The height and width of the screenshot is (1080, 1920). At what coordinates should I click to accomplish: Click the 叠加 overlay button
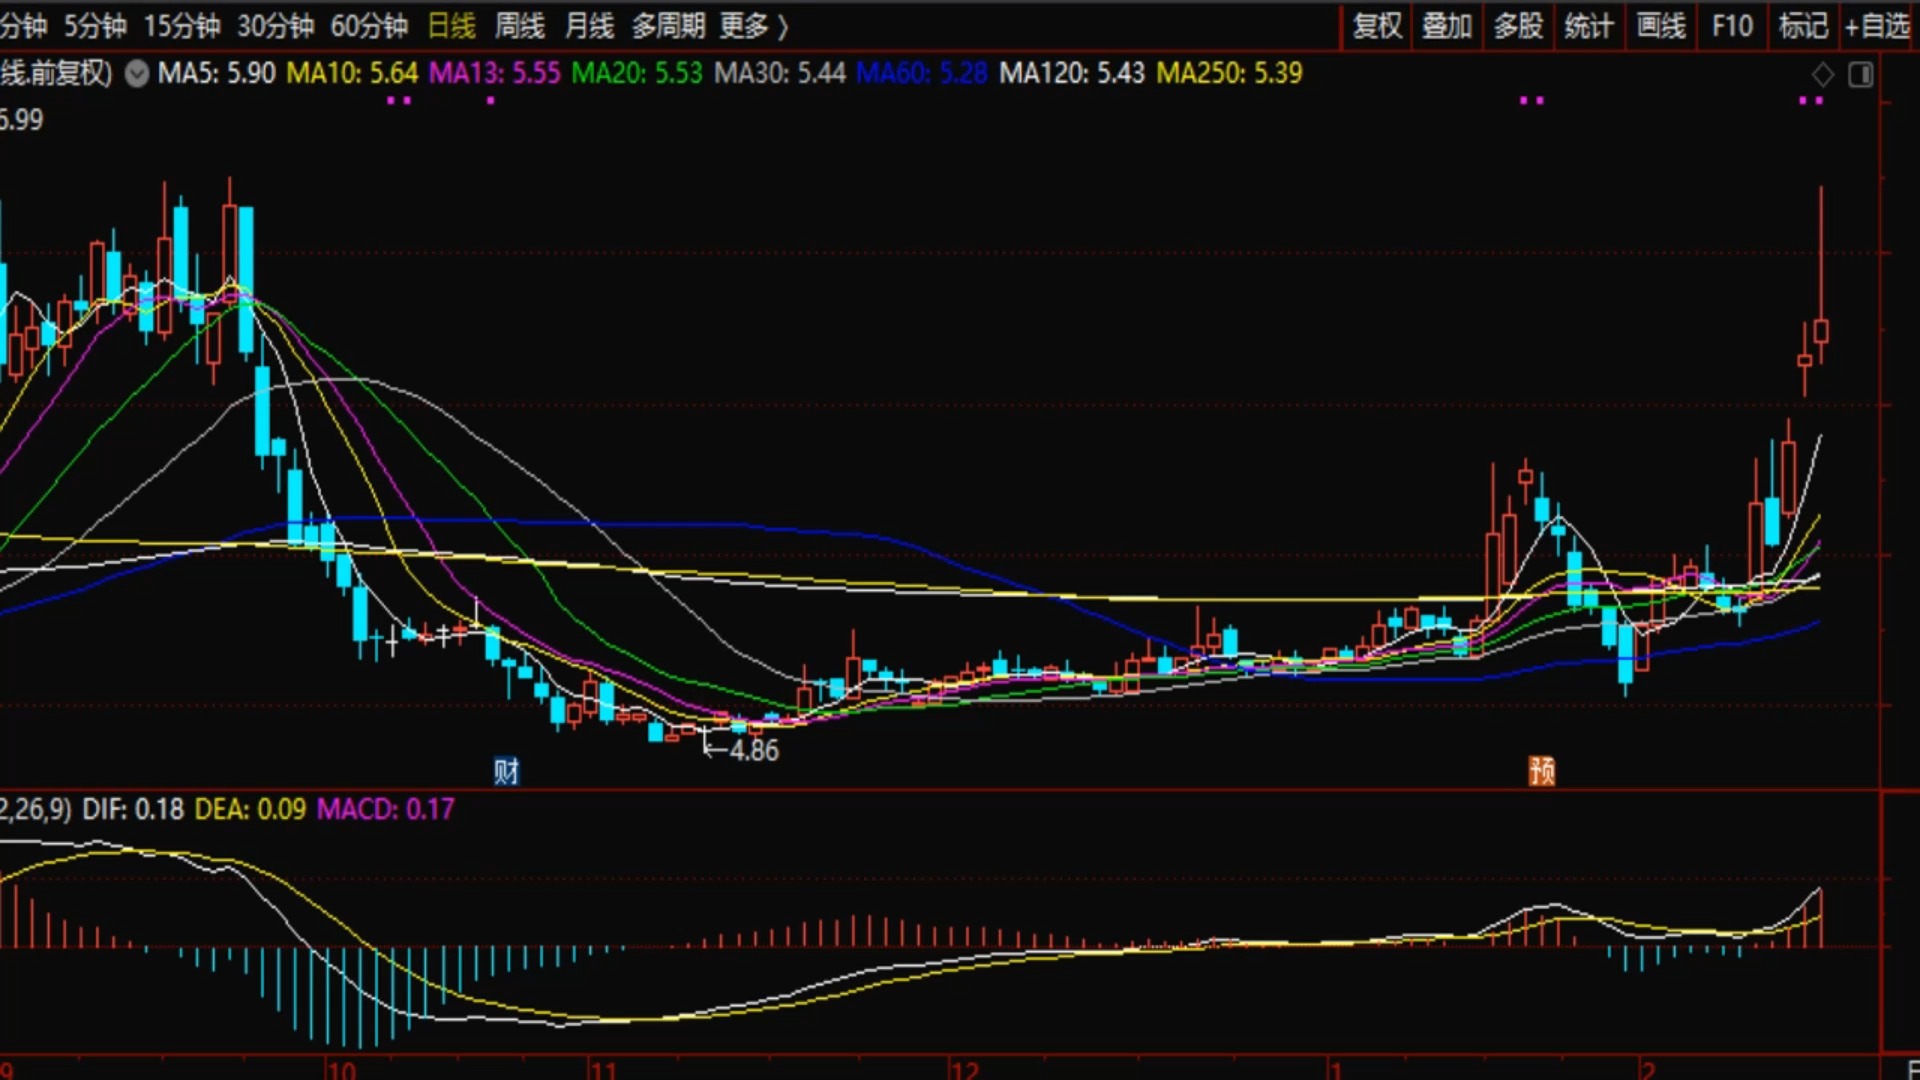1447,26
